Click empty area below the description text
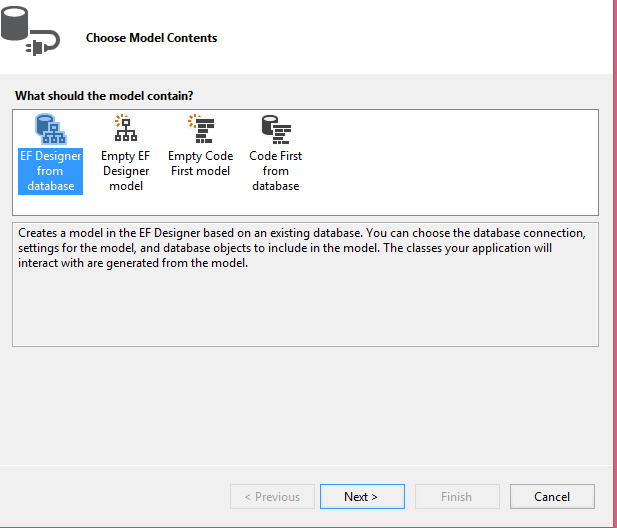This screenshot has width=617, height=528. pyautogui.click(x=300, y=310)
